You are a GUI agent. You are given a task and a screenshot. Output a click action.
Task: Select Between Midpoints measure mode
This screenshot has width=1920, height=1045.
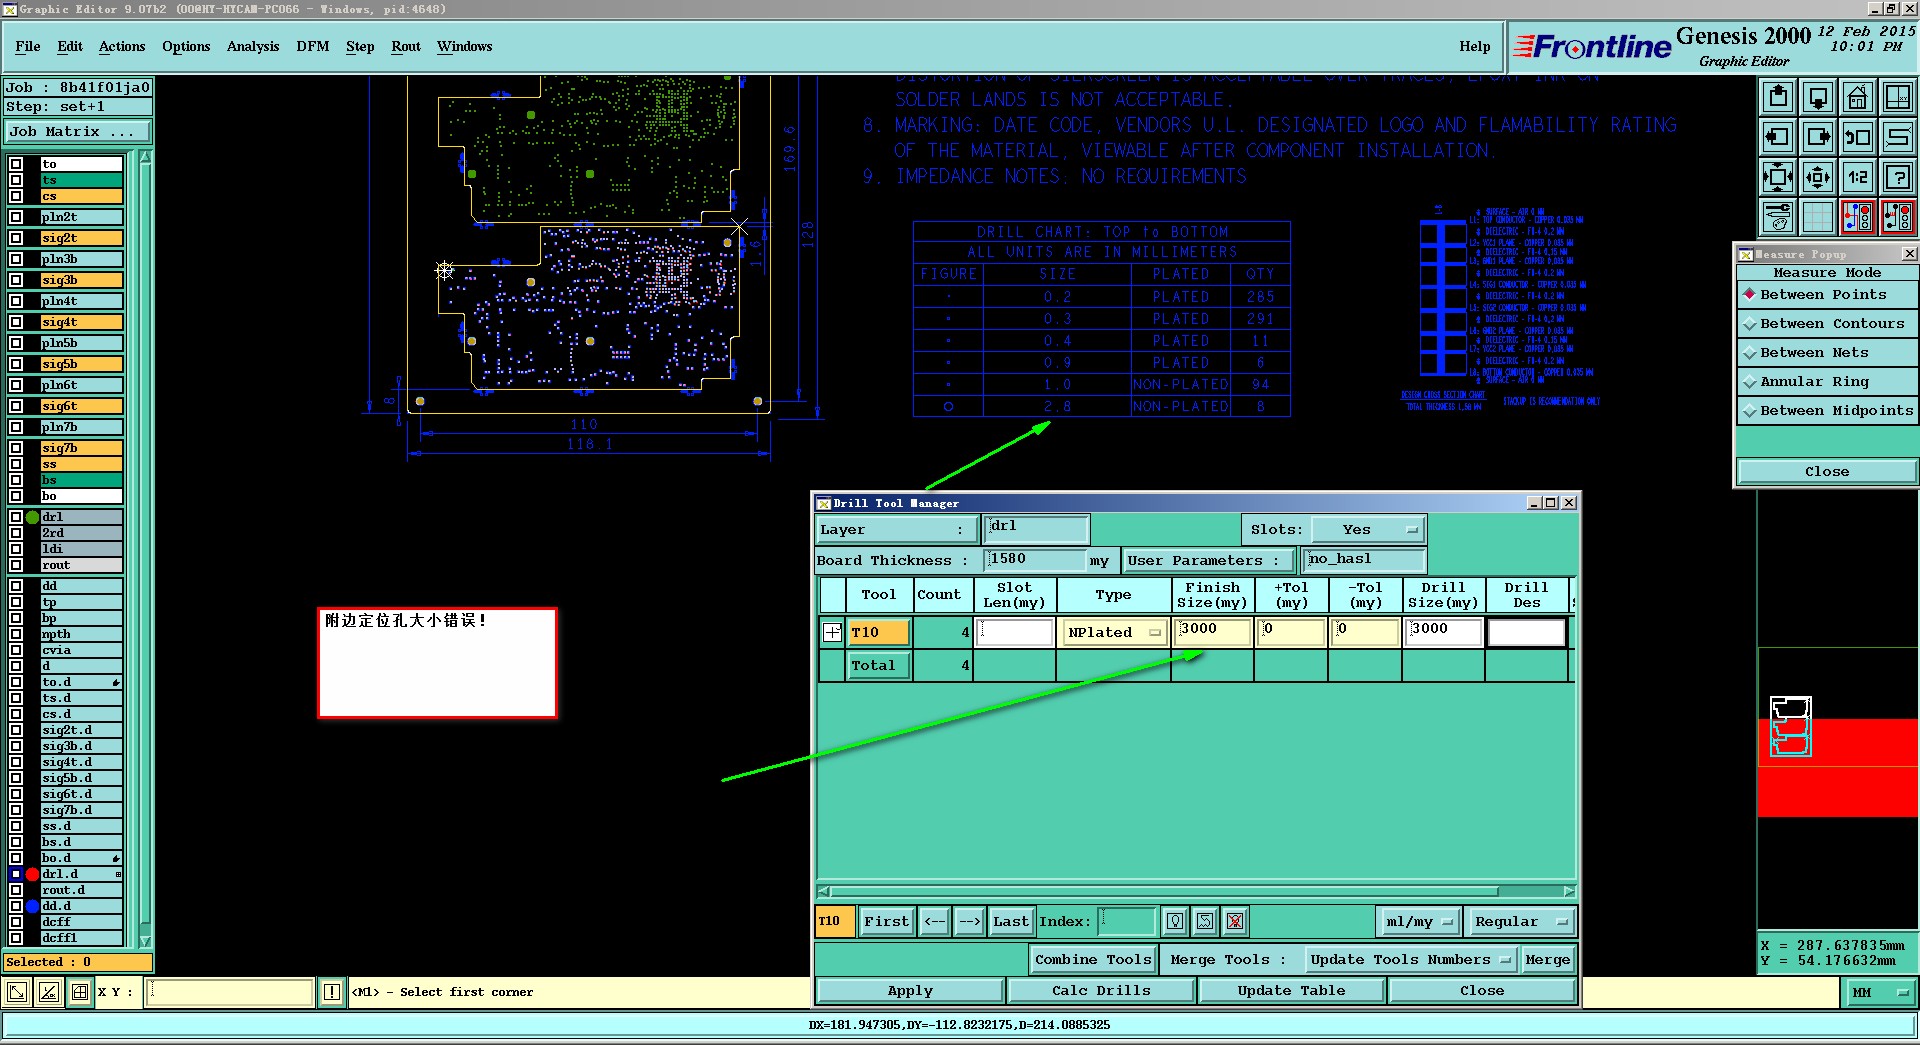(x=1826, y=411)
